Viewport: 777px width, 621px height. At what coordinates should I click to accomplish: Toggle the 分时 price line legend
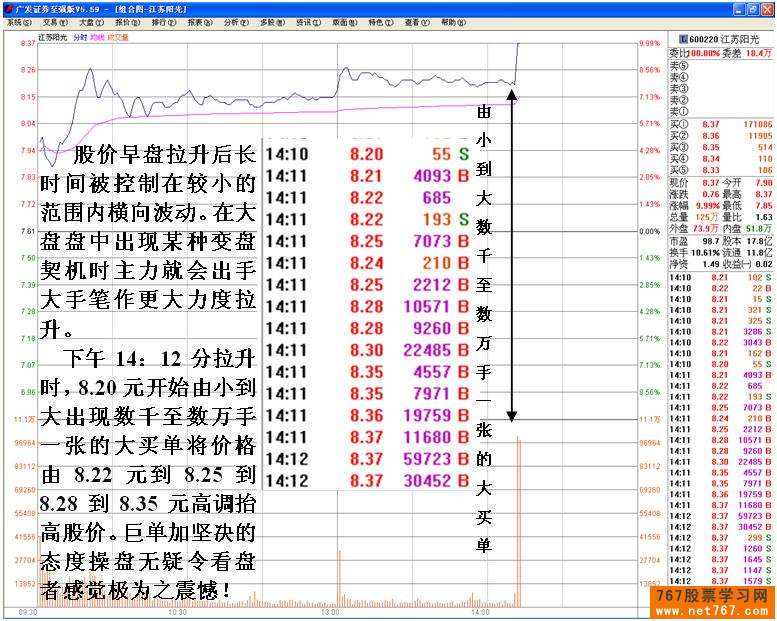point(80,37)
